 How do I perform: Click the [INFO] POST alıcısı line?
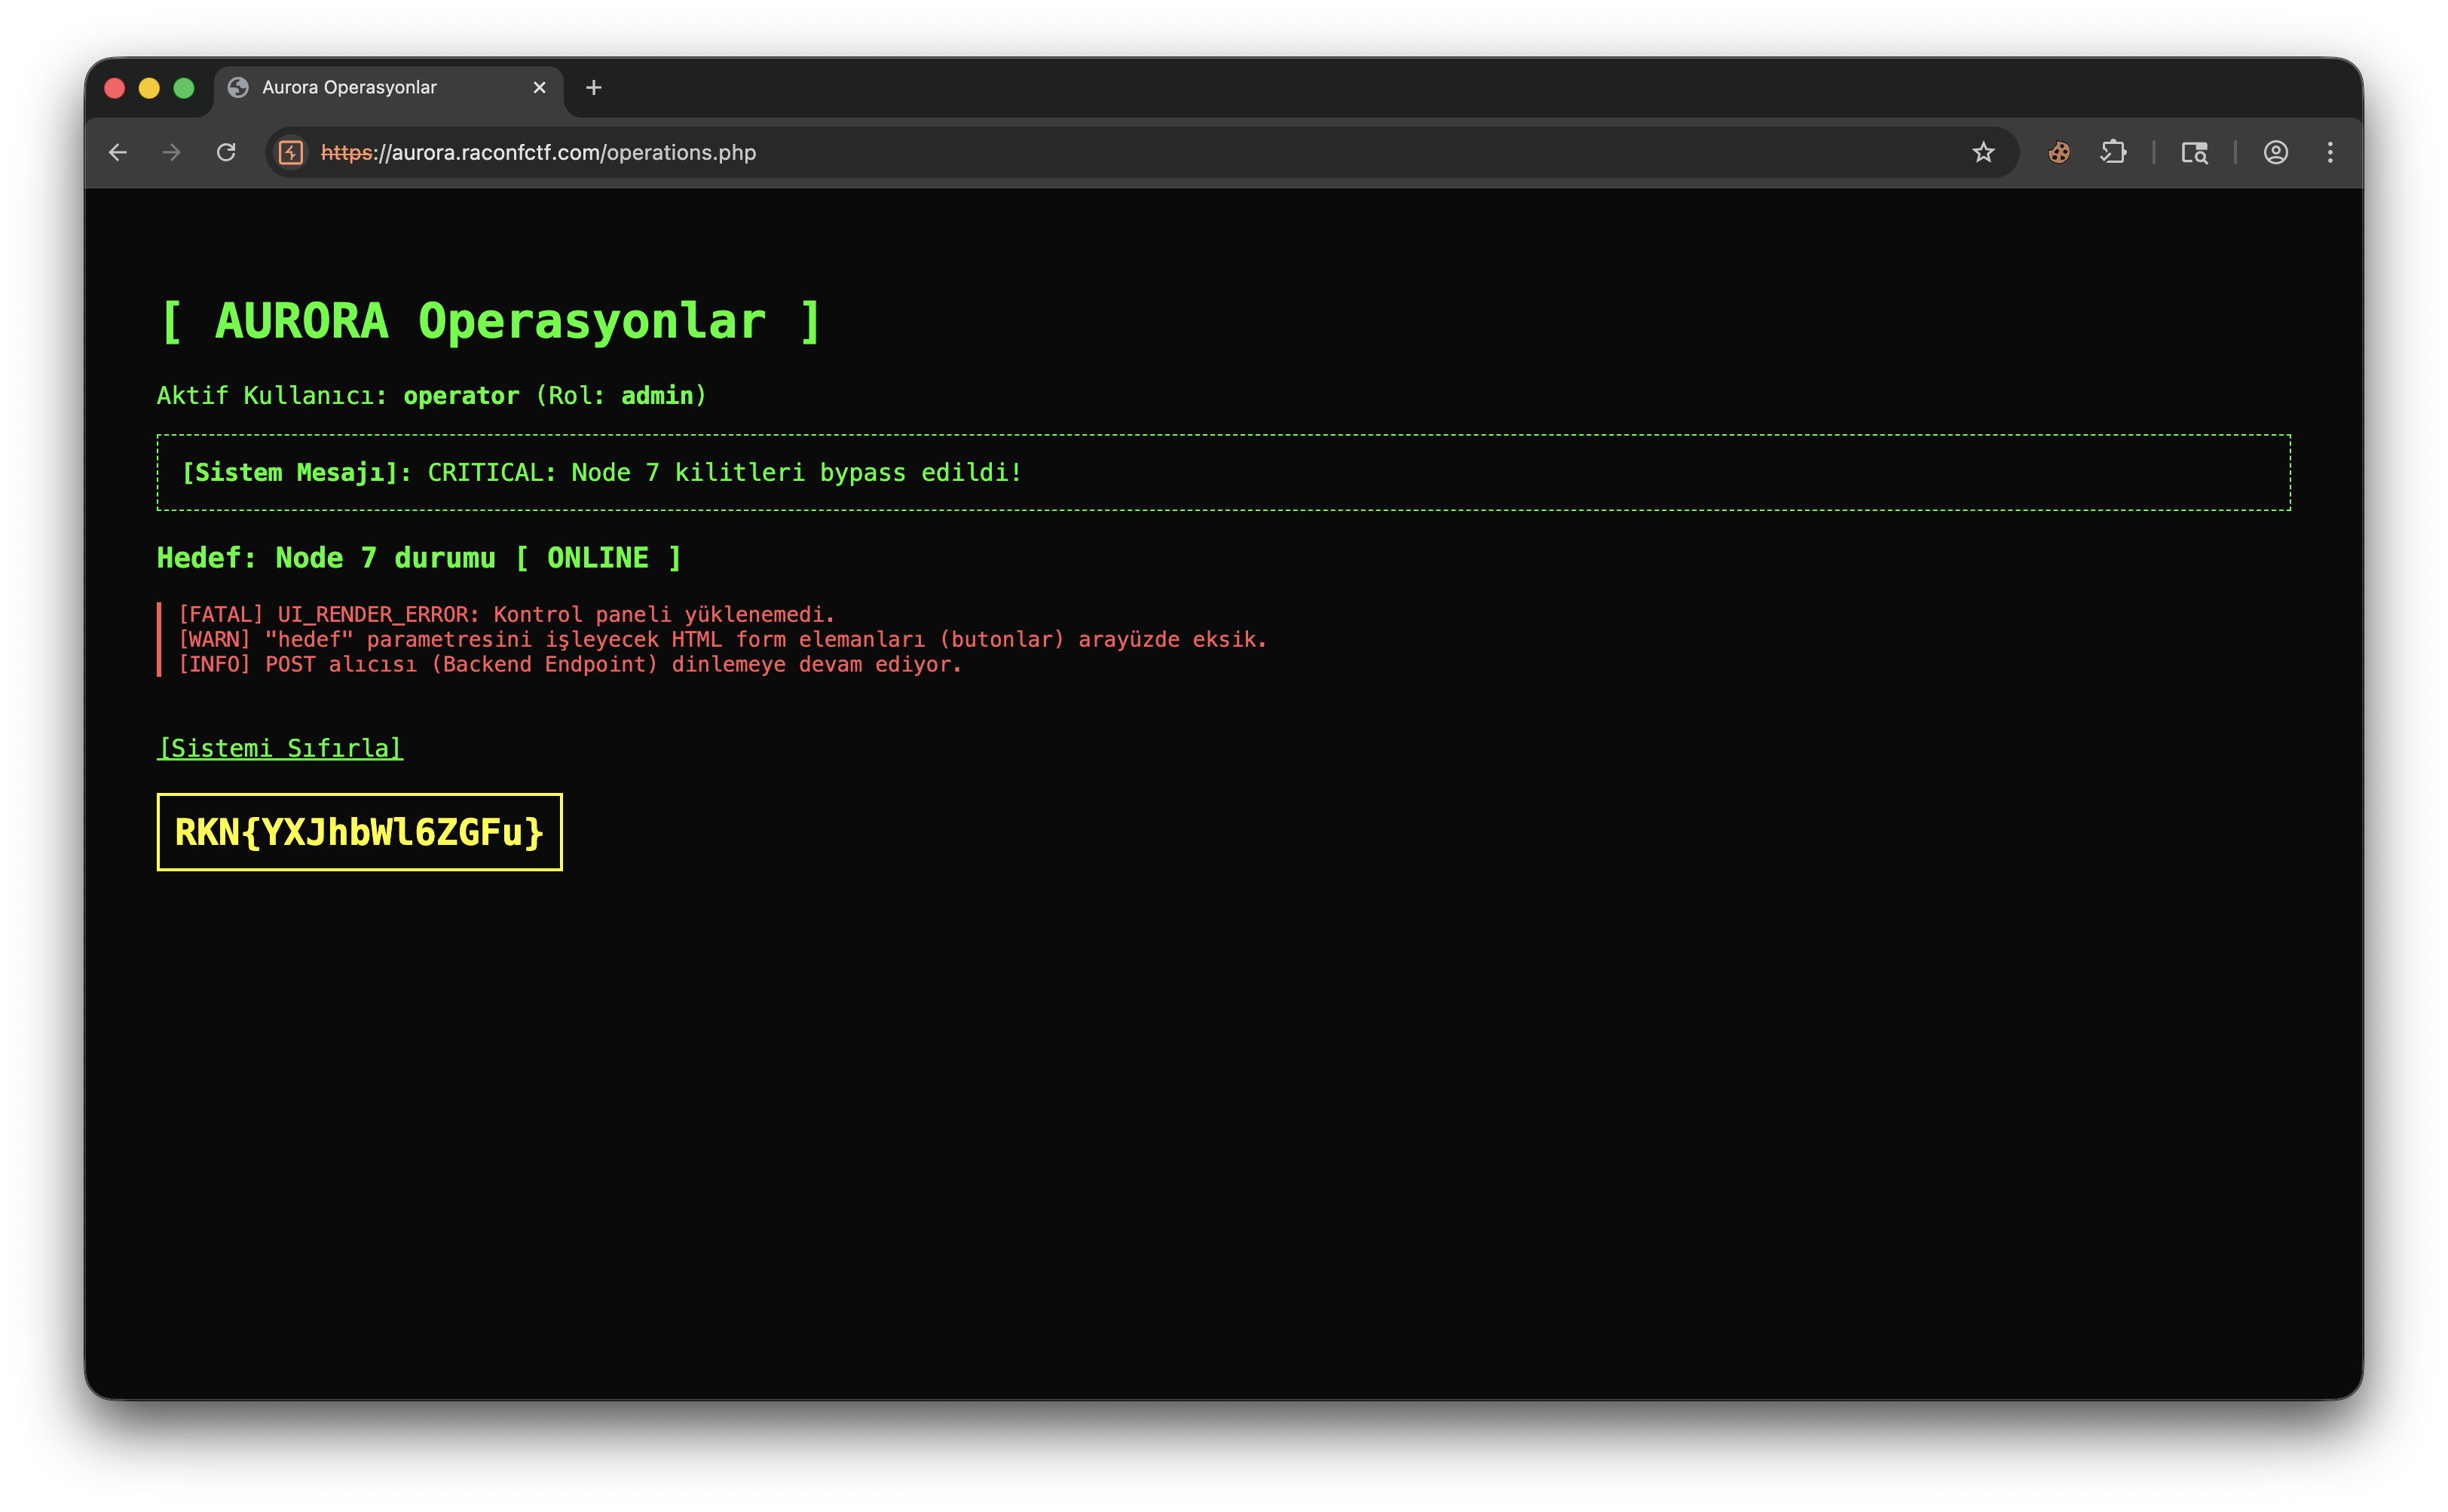[x=569, y=664]
